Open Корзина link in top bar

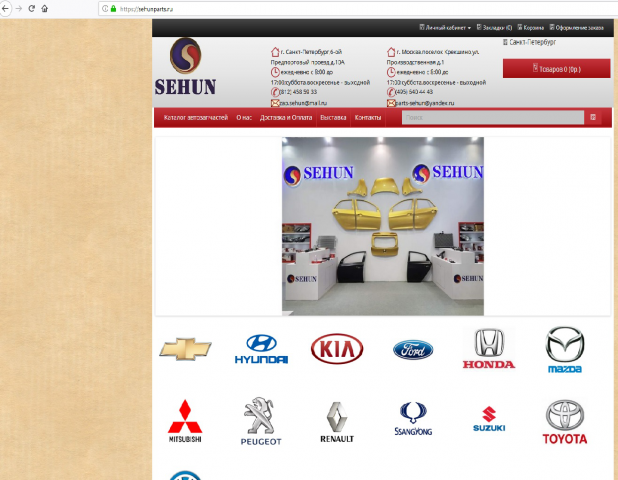tap(531, 28)
